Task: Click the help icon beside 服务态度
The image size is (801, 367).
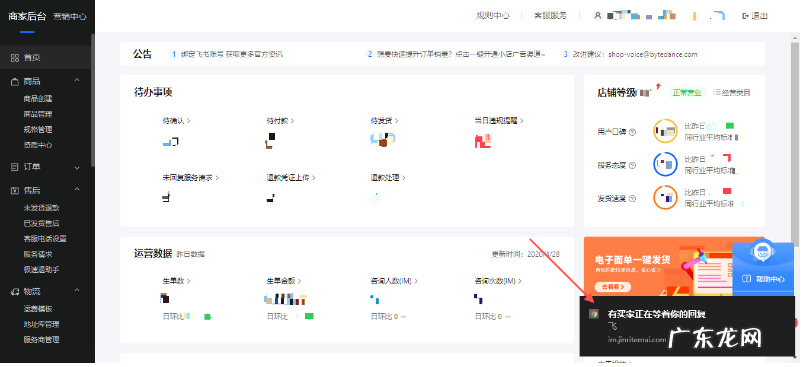Action: (x=632, y=165)
